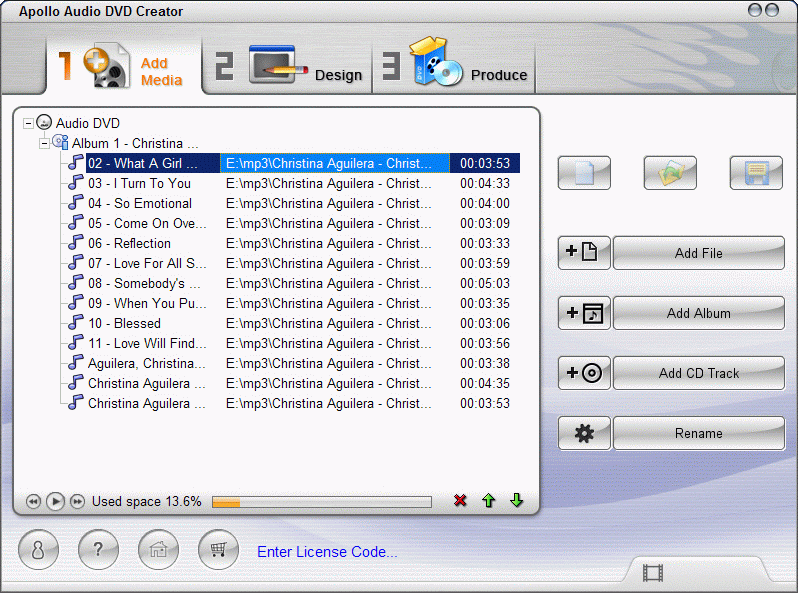This screenshot has height=593, width=798.
Task: Move track down with green down arrow
Action: [517, 500]
